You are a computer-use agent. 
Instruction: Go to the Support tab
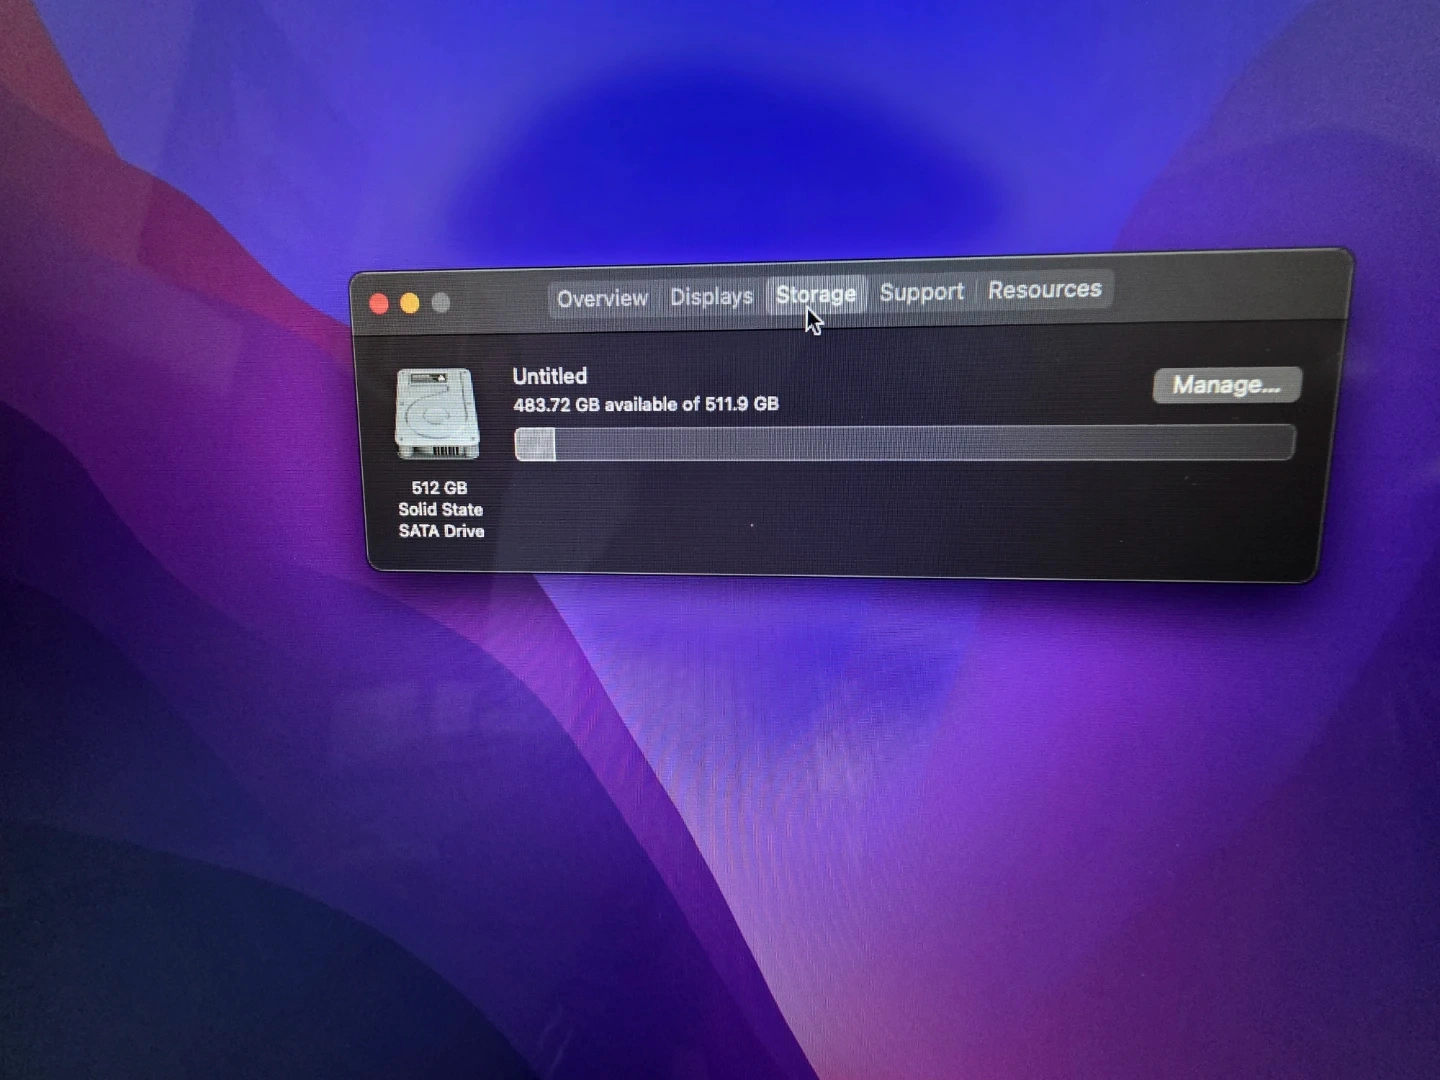[x=921, y=292]
